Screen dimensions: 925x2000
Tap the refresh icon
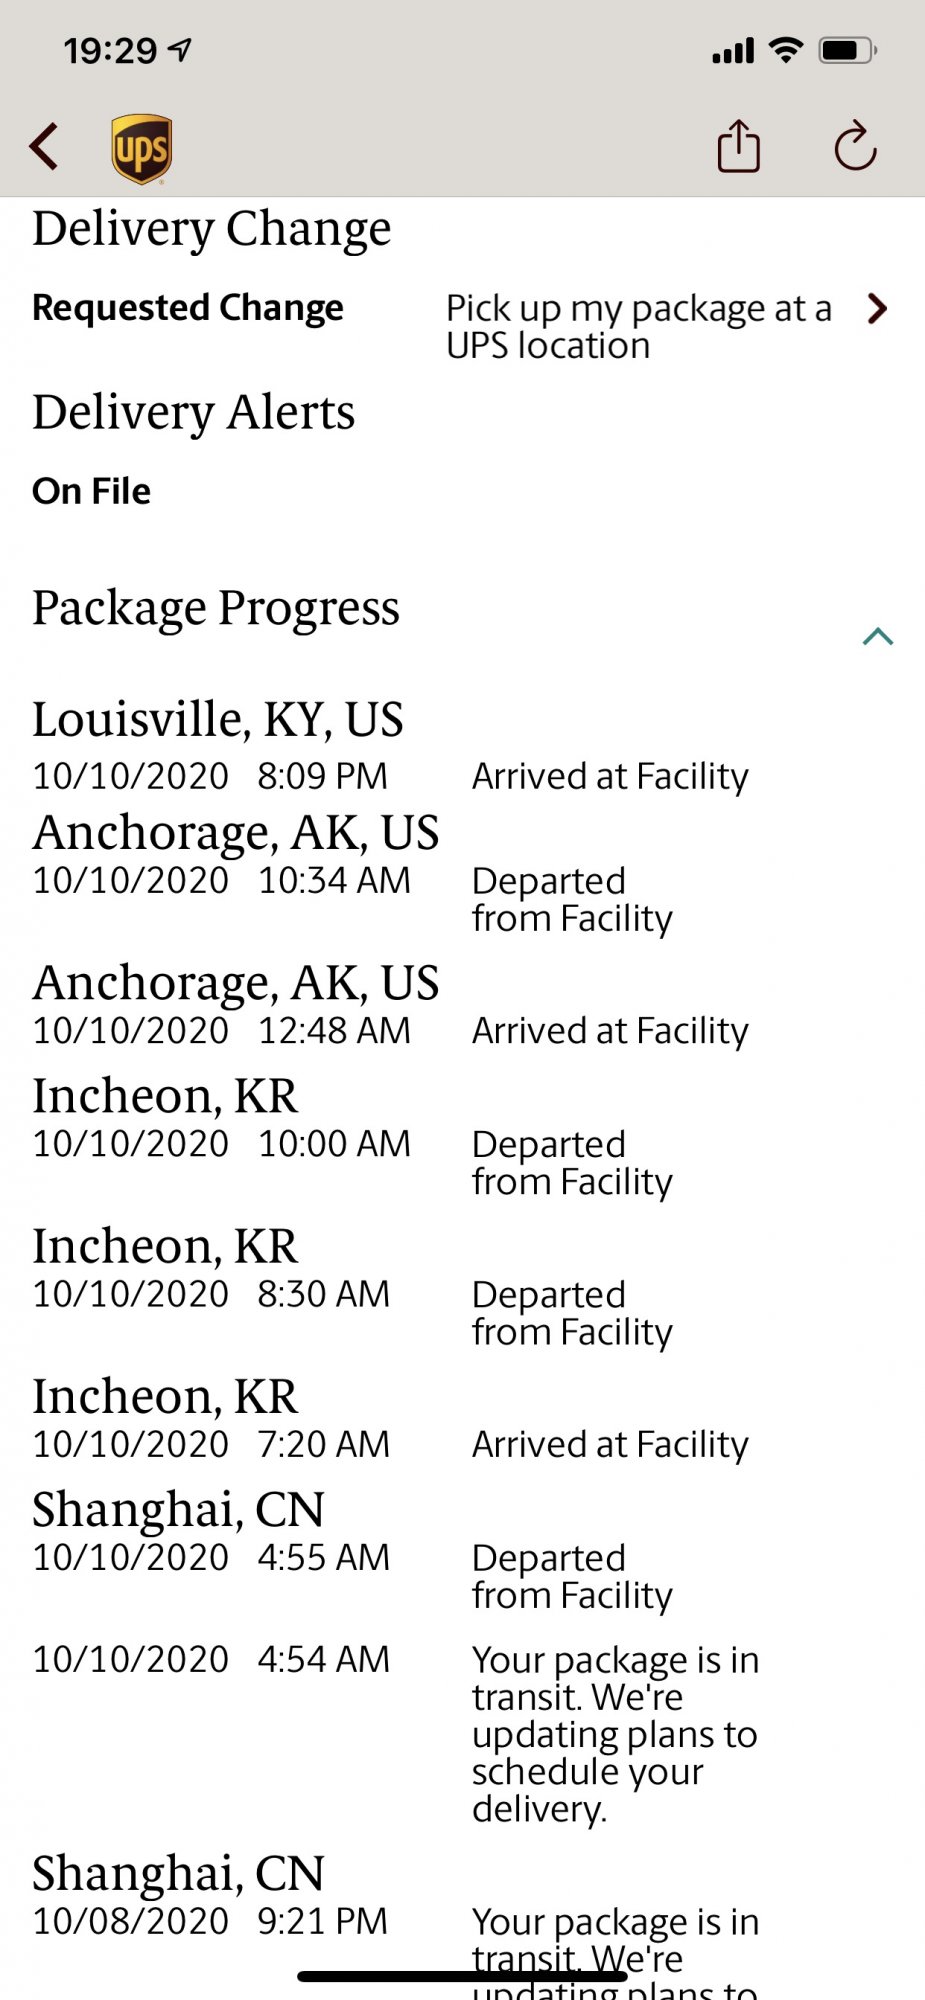point(856,146)
